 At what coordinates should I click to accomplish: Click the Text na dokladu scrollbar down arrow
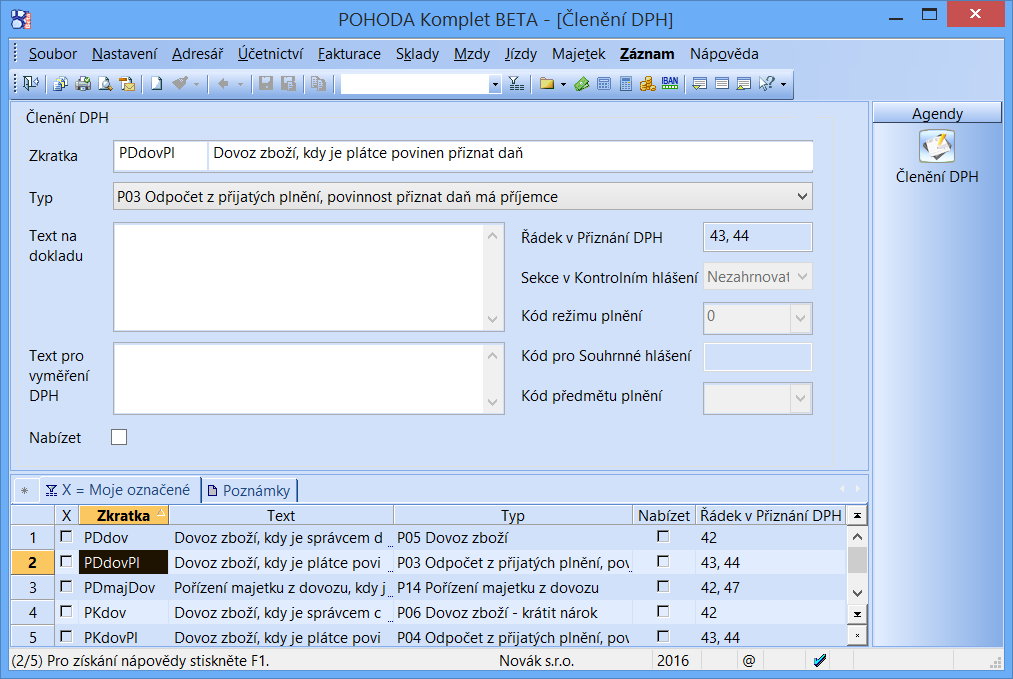click(x=492, y=319)
